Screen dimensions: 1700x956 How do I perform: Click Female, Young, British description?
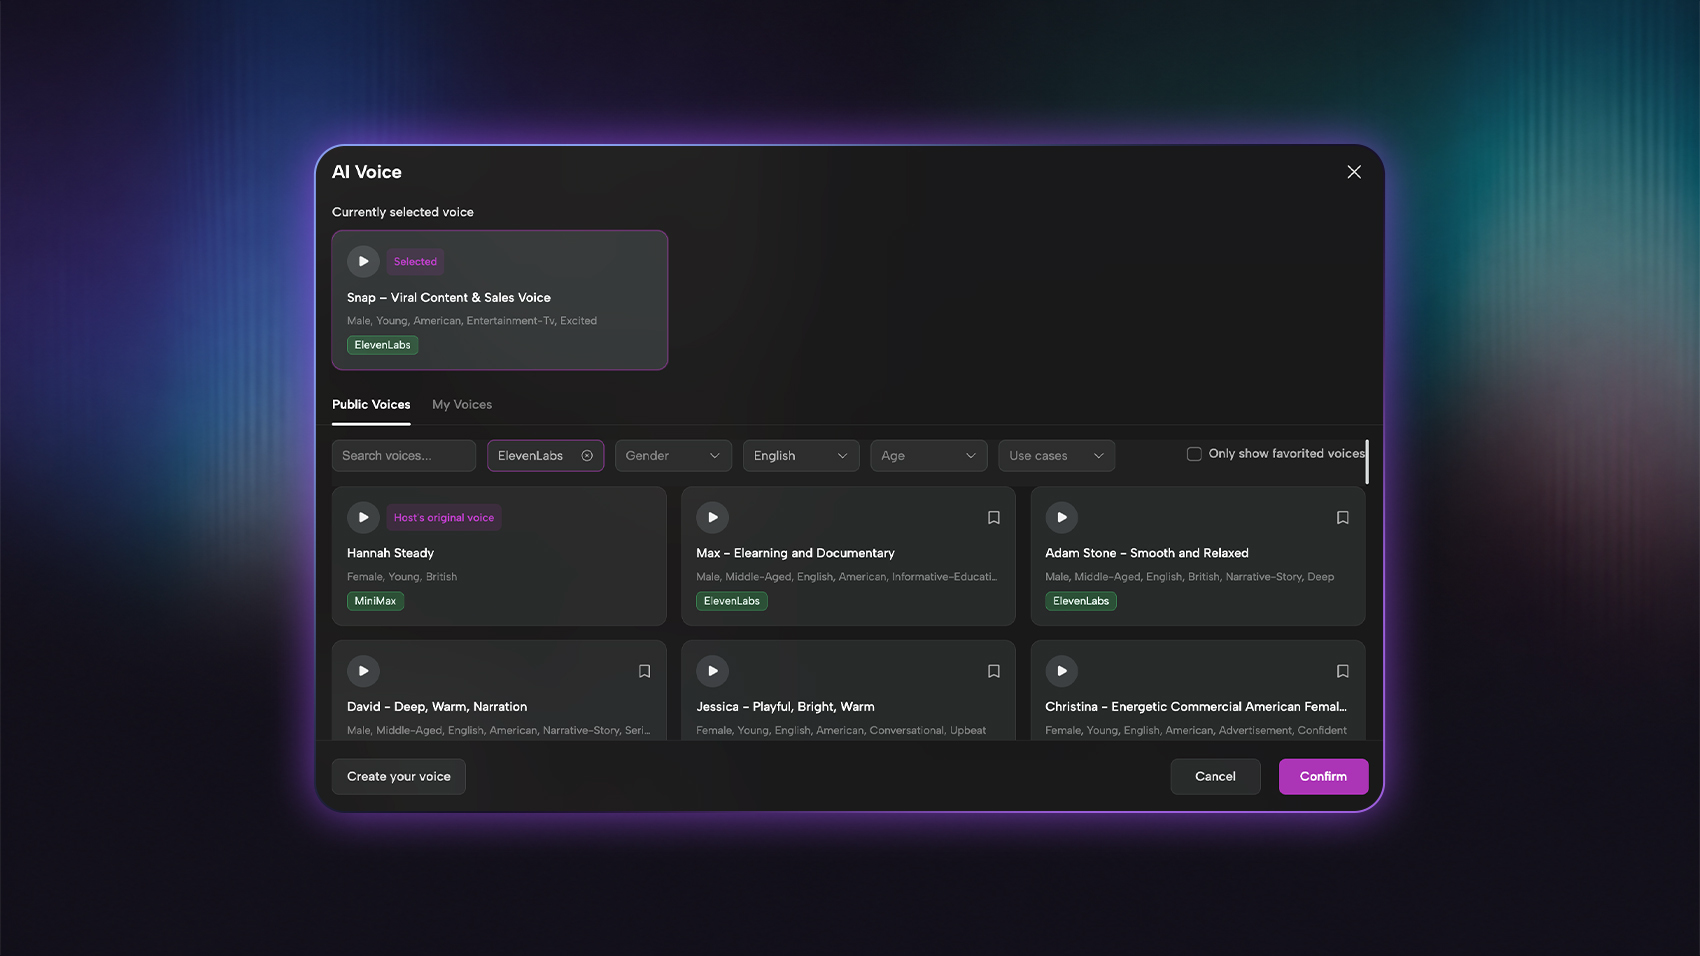402,577
